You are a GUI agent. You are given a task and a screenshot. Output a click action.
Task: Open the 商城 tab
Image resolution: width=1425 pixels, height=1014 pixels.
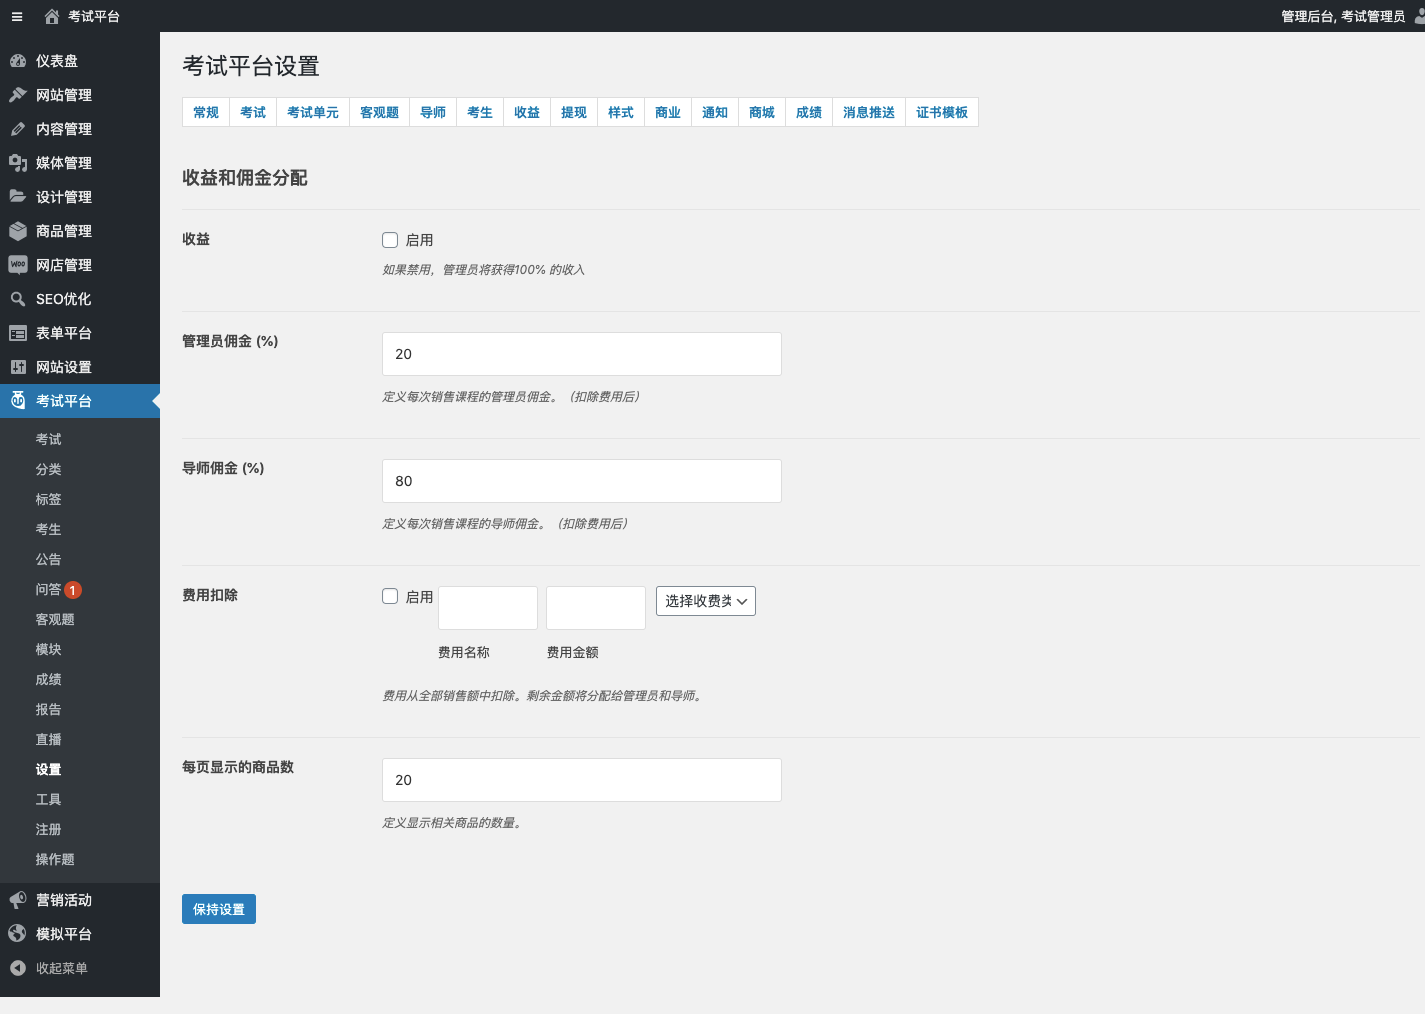(762, 112)
